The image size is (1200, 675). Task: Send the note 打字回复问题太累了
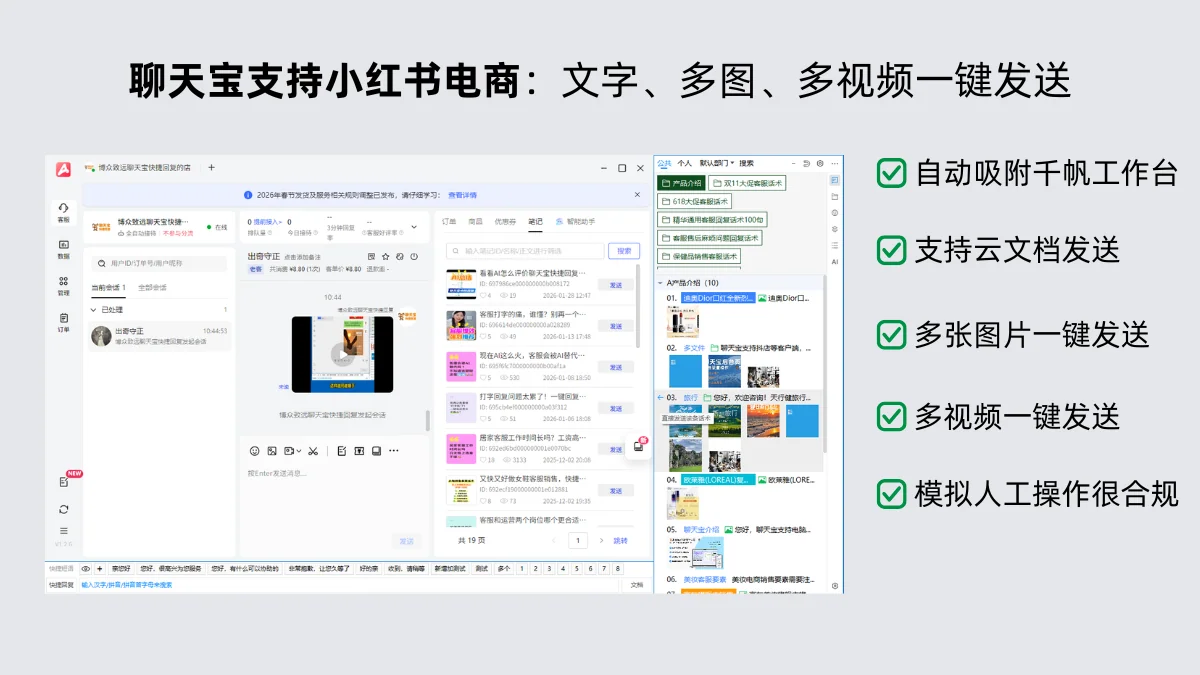615,409
